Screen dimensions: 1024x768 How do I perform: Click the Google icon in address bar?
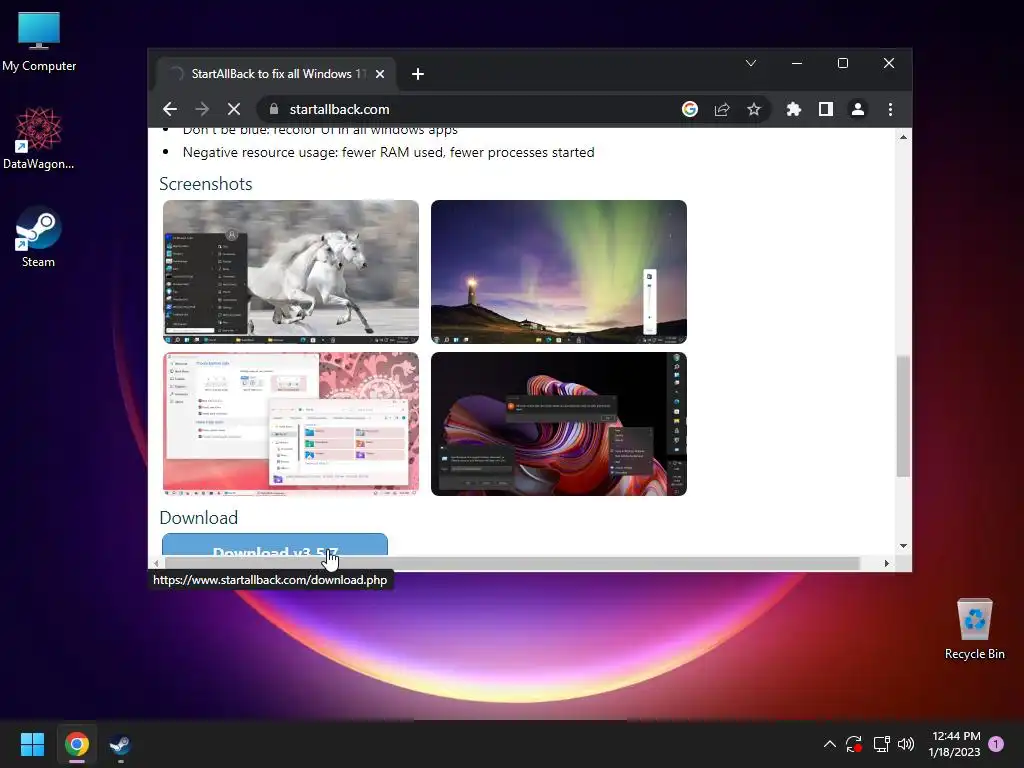pos(690,109)
